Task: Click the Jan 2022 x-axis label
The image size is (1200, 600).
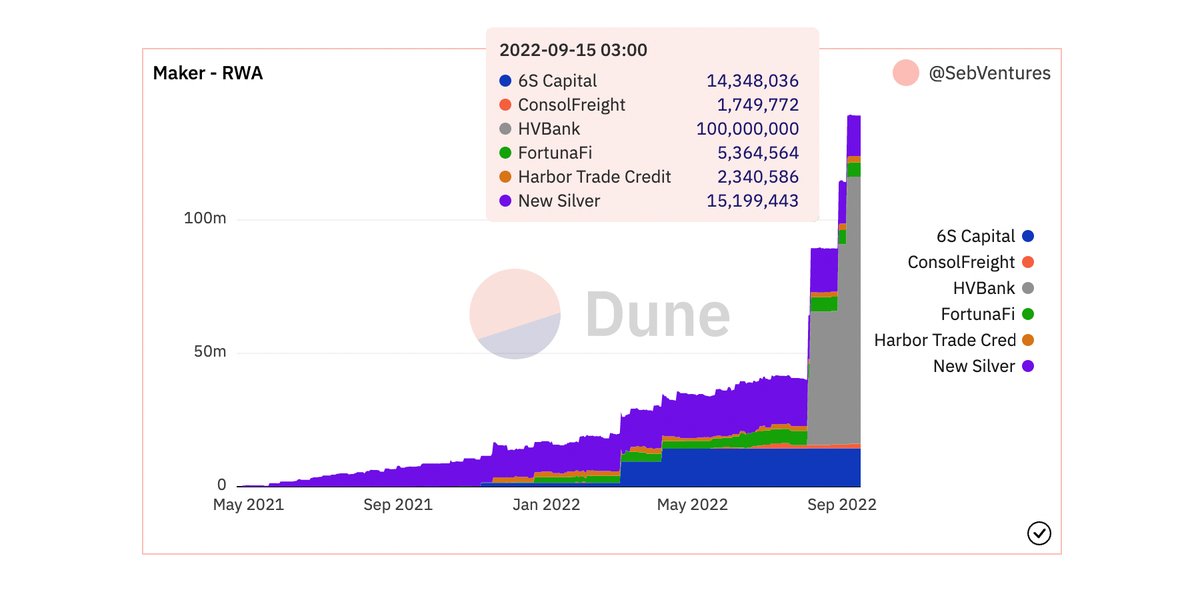Action: tap(545, 505)
